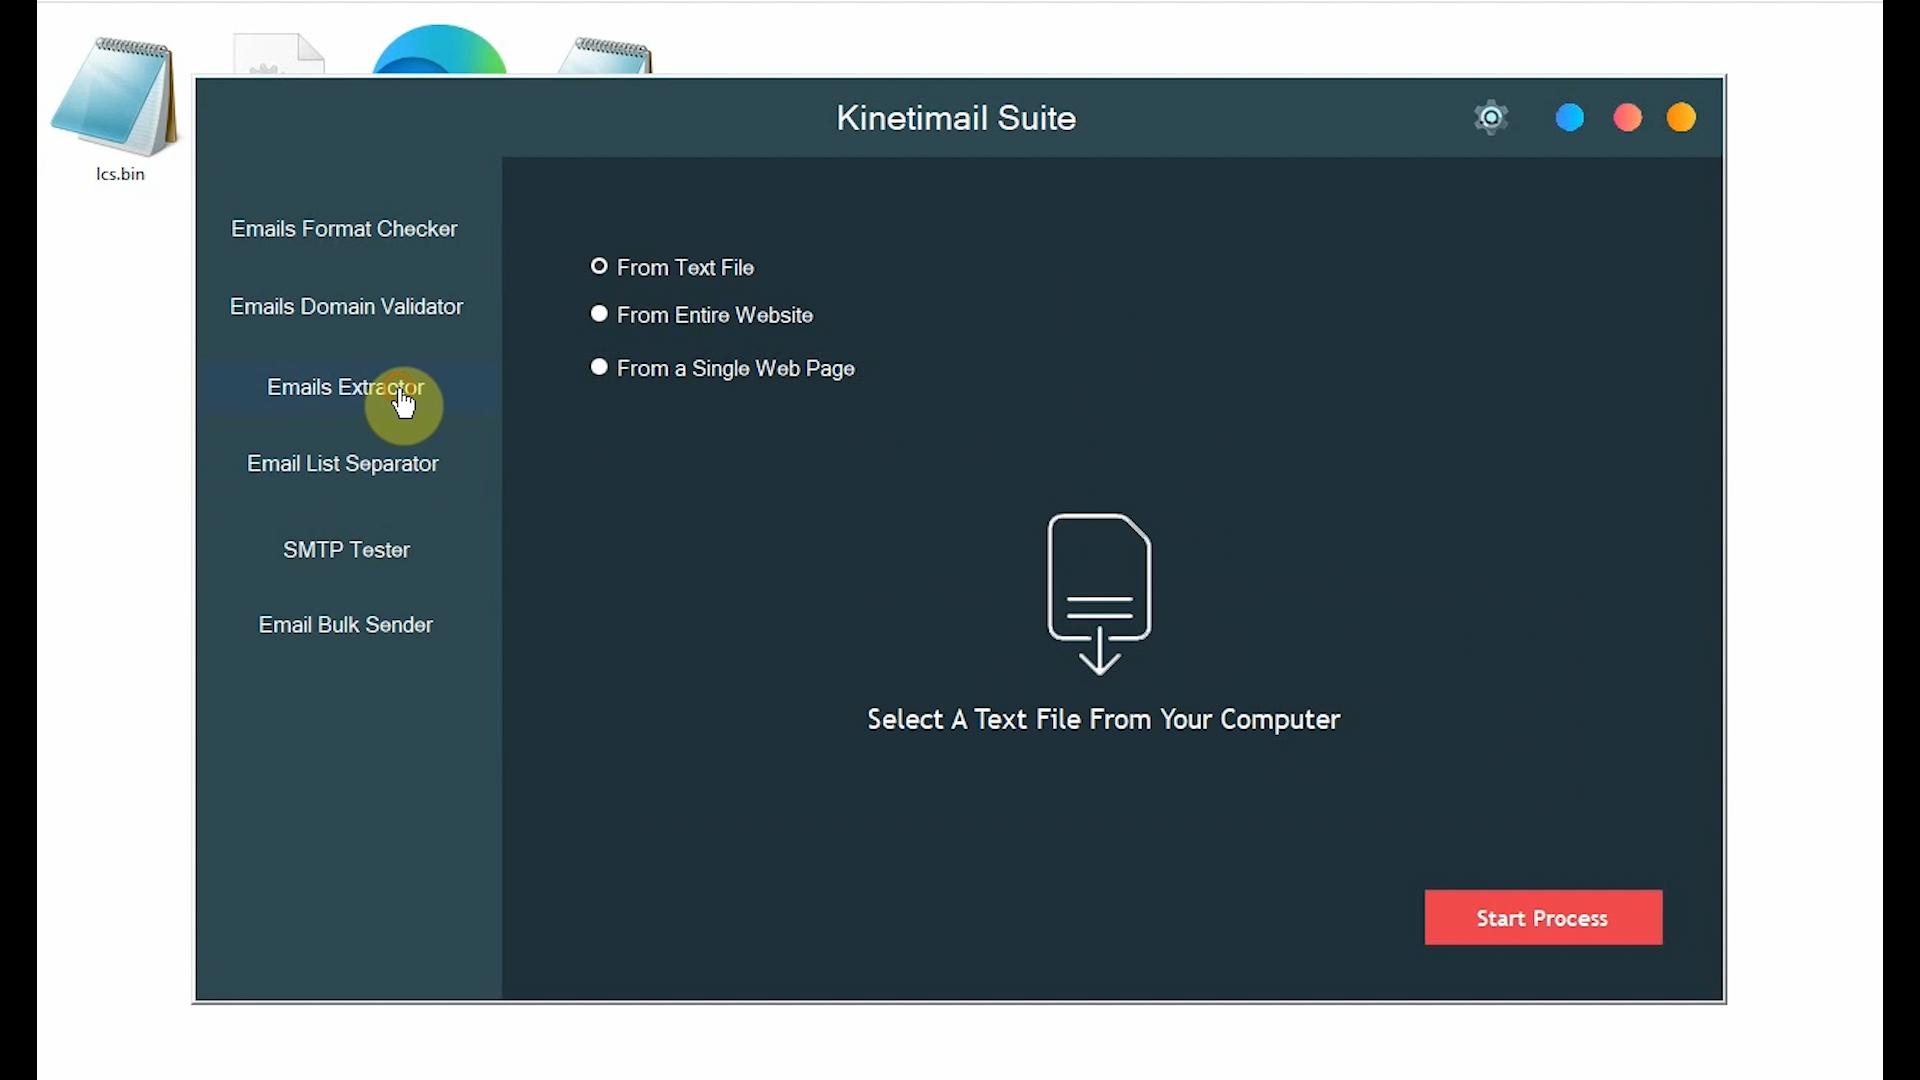Open the settings gear icon
Screen dimensions: 1920x1080
point(1490,117)
